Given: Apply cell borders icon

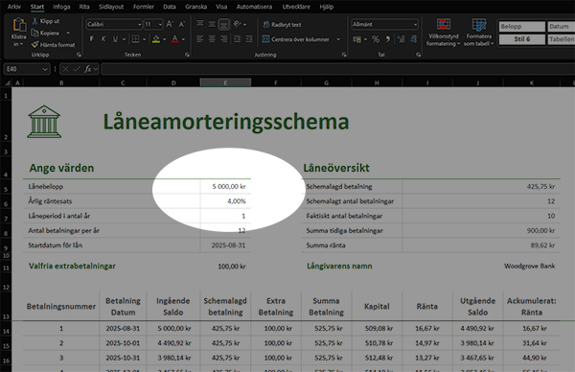Looking at the screenshot, I should tap(135, 39).
